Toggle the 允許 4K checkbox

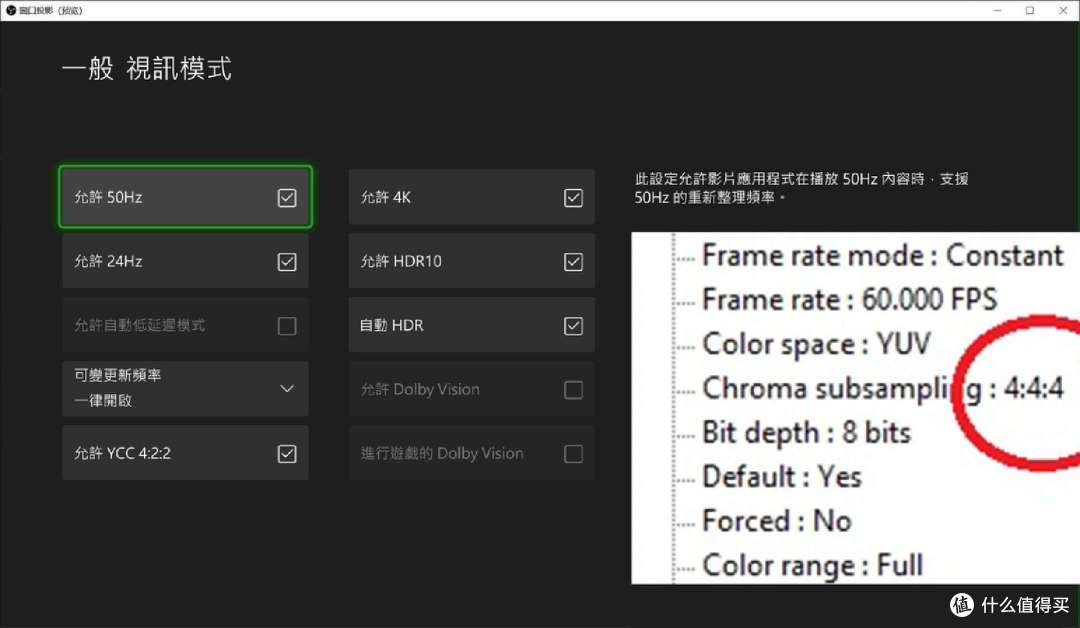(573, 198)
